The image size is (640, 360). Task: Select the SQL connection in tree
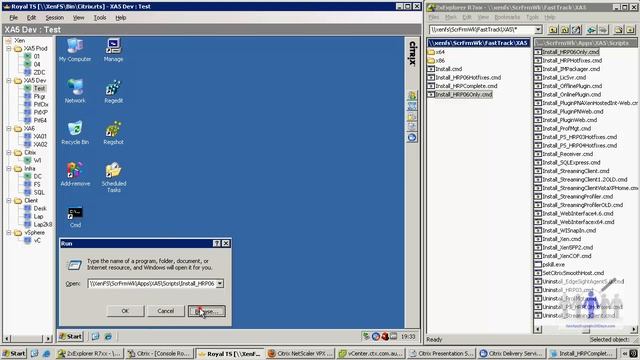click(x=39, y=192)
